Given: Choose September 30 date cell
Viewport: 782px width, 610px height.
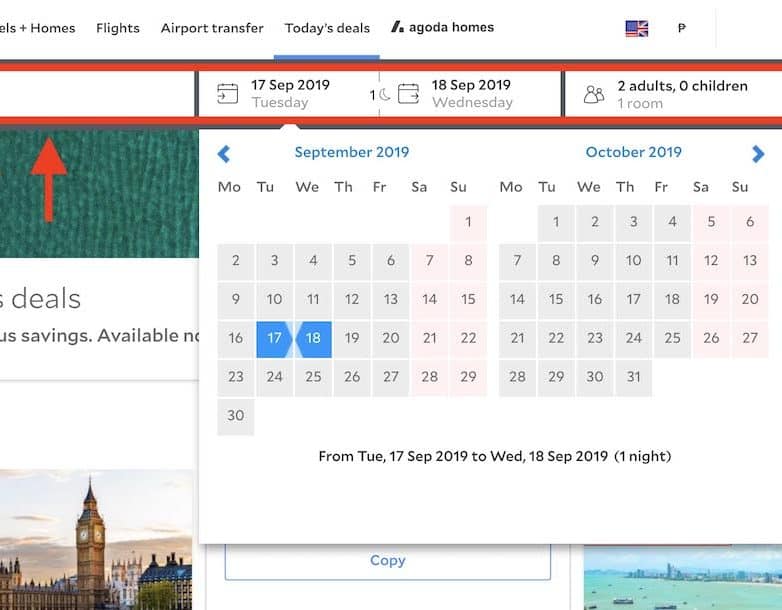Looking at the screenshot, I should pyautogui.click(x=236, y=416).
